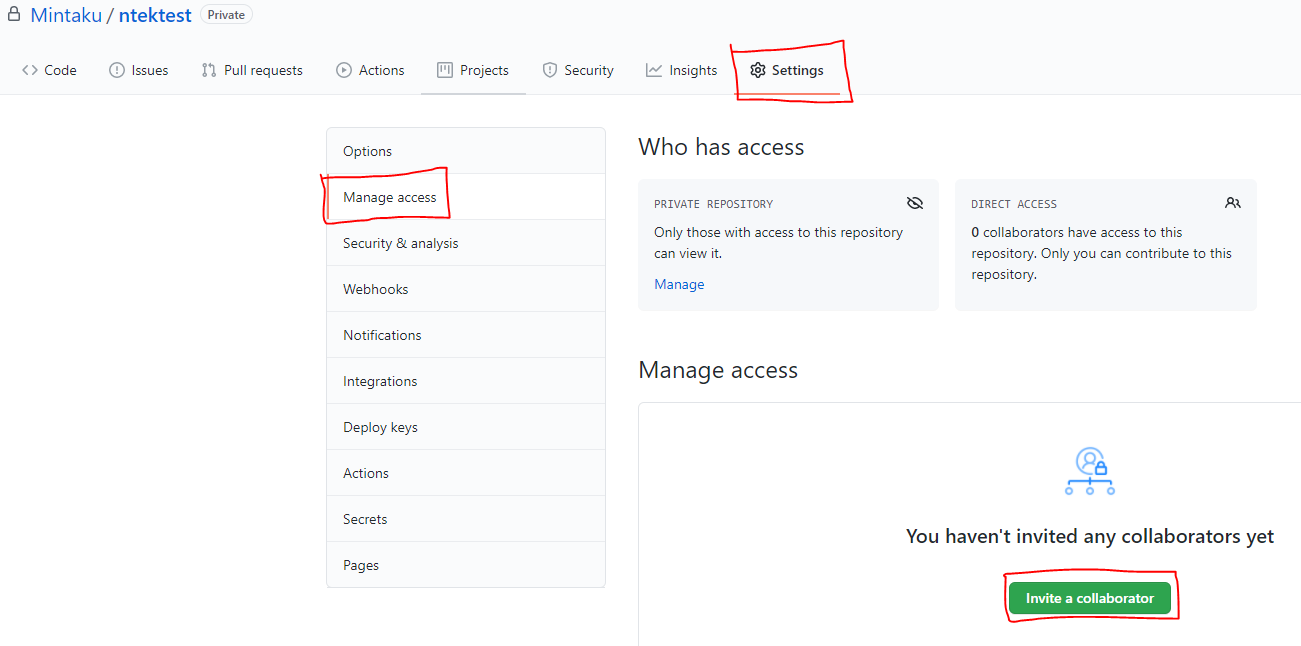Switch to the Pull requests tab
Screen dimensions: 1301x646
coord(252,70)
